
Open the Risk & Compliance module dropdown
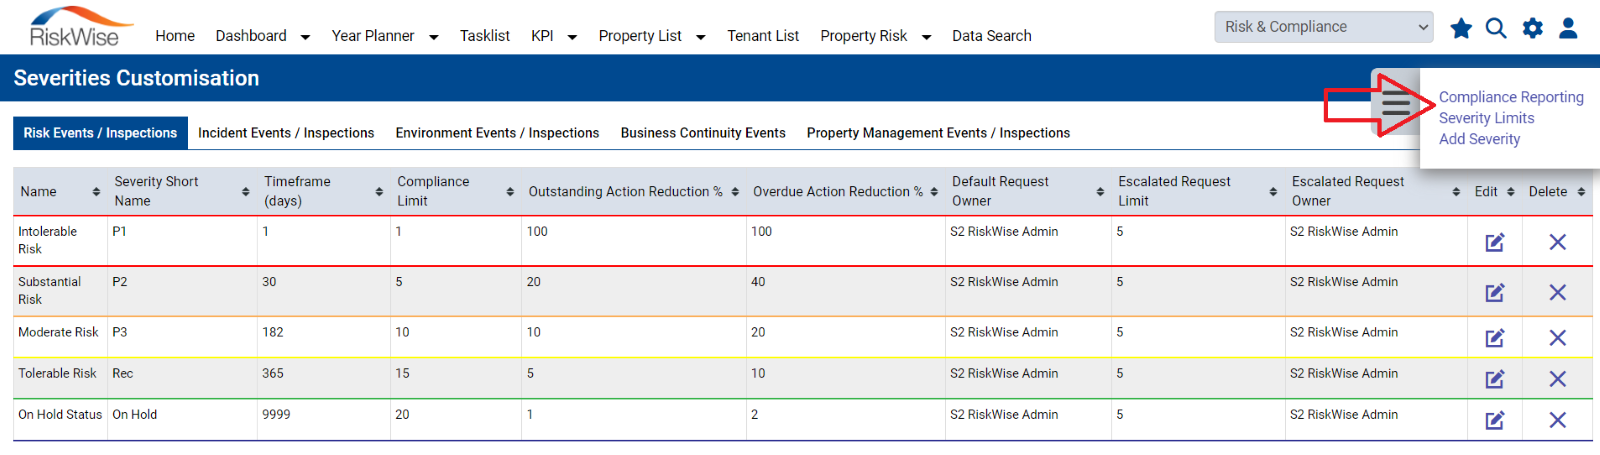click(x=1324, y=27)
